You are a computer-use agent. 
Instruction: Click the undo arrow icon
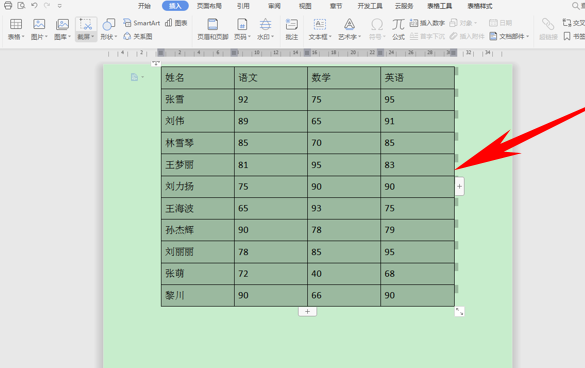34,5
